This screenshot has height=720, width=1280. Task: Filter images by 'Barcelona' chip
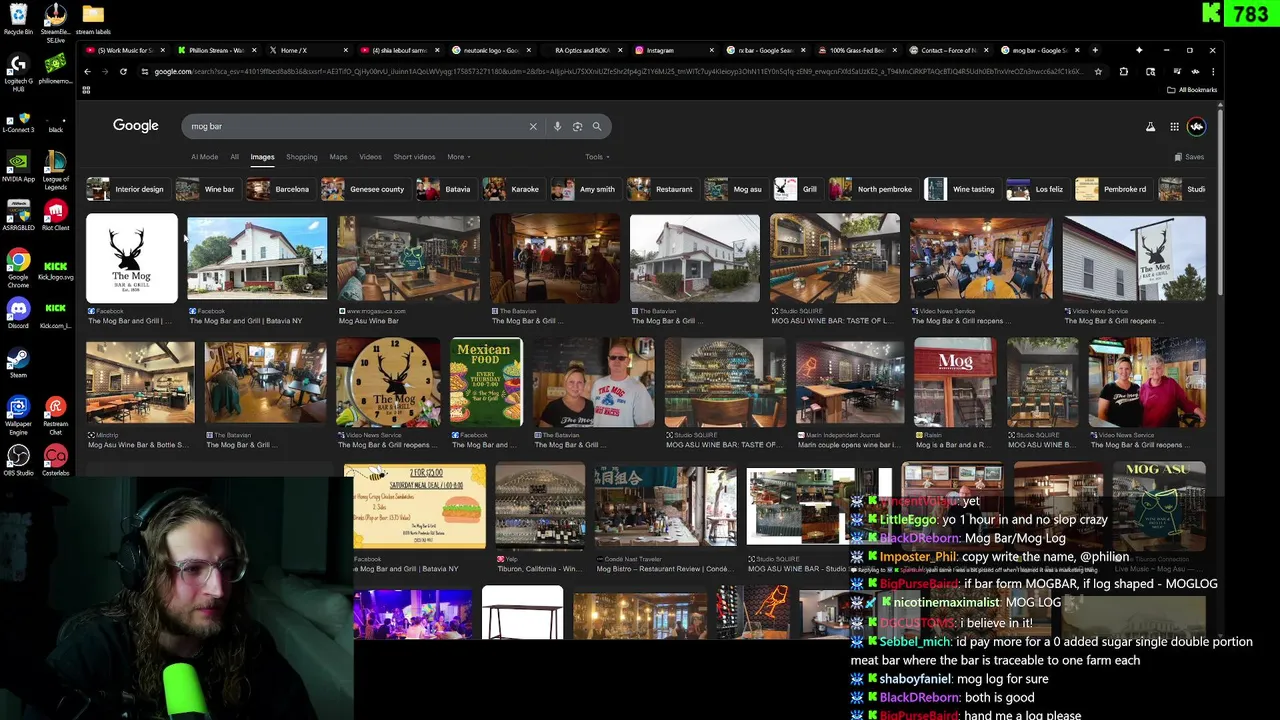tap(281, 189)
